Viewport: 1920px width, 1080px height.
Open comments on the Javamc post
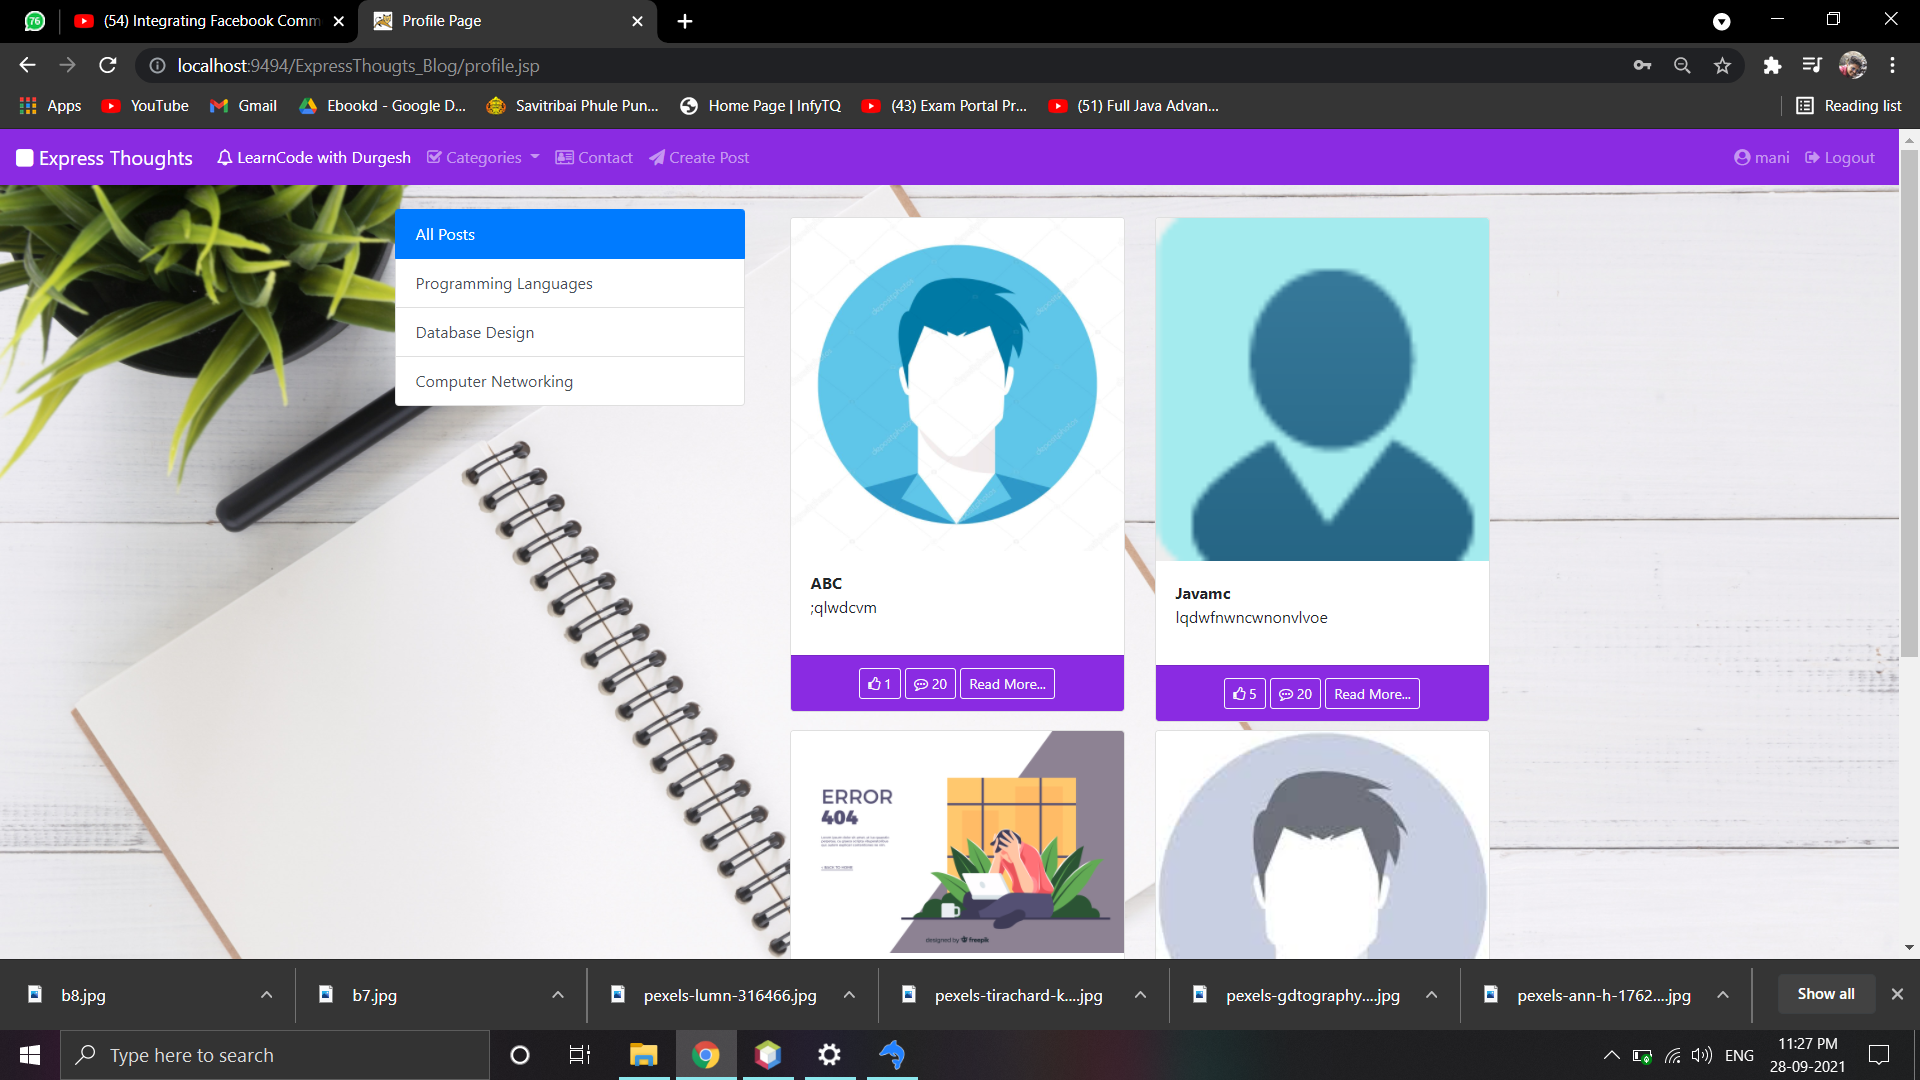click(1295, 694)
